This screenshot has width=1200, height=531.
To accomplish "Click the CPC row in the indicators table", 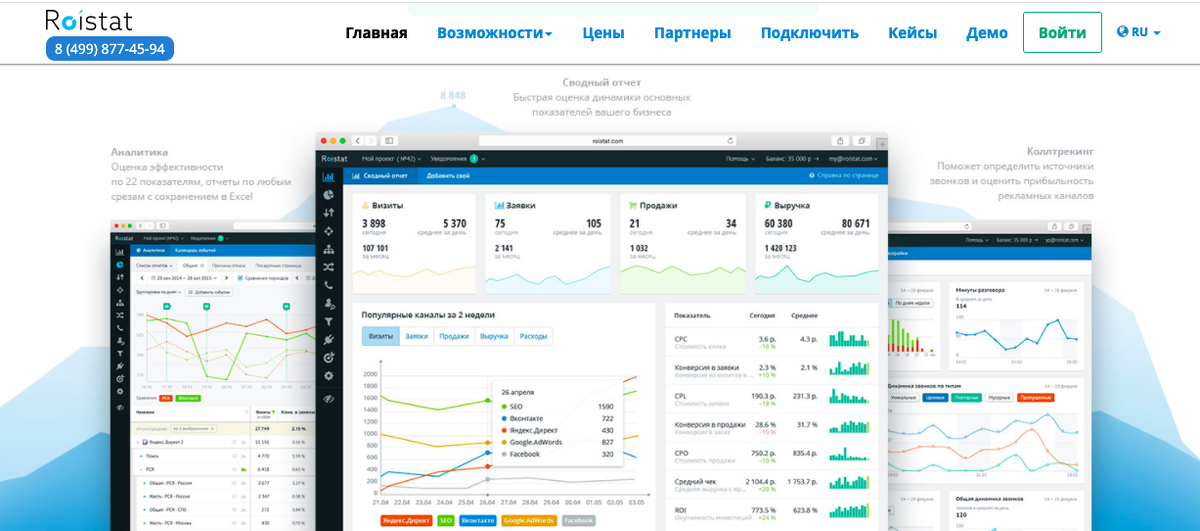I will [x=771, y=342].
